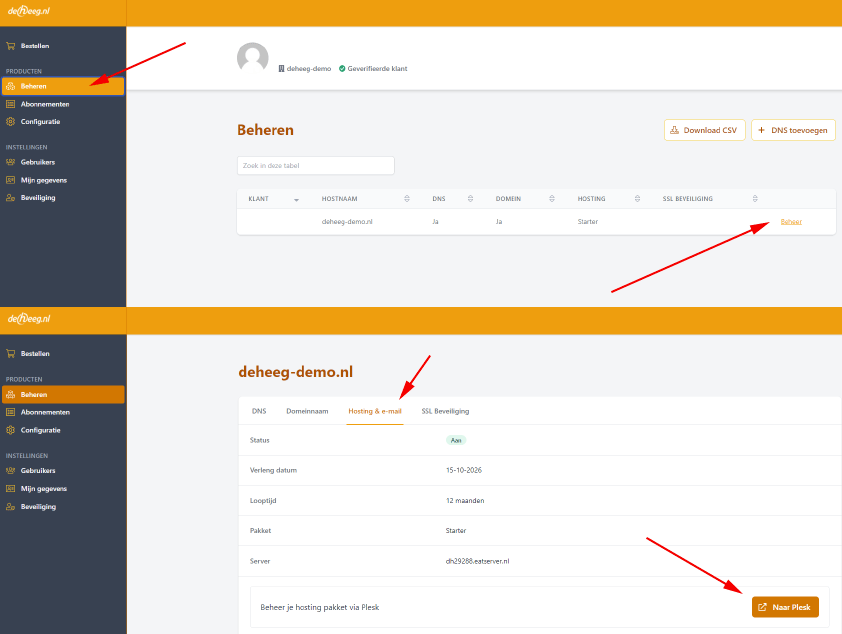Click the deheeg-demo account name
This screenshot has width=842, height=634.
(309, 69)
